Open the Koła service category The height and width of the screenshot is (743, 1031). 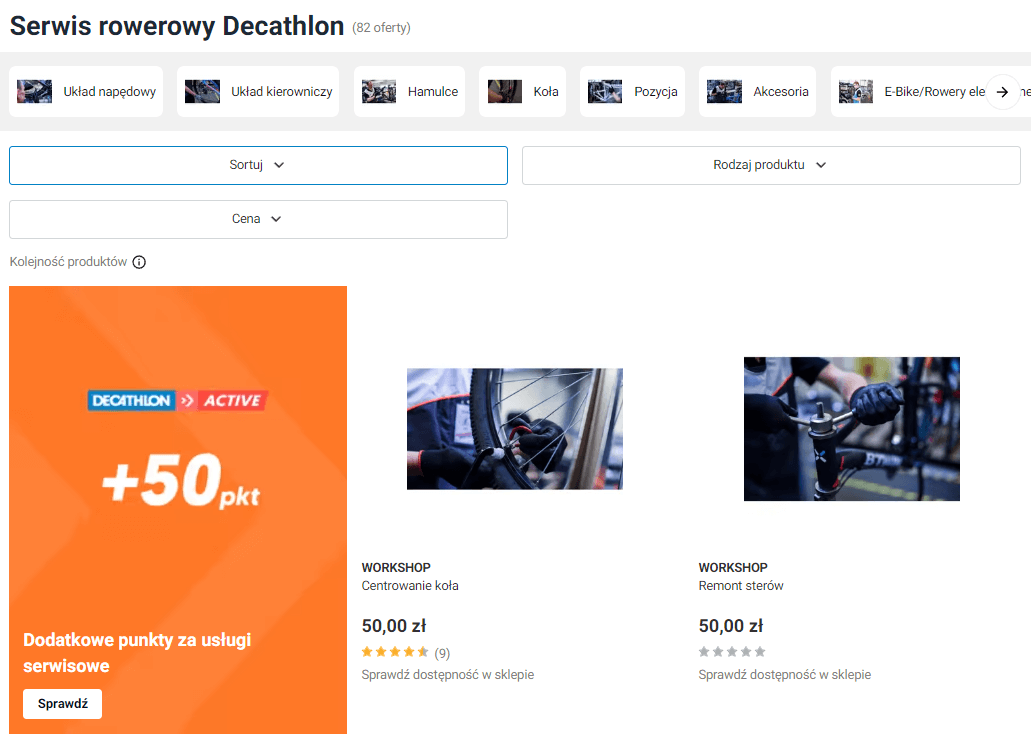(x=522, y=90)
